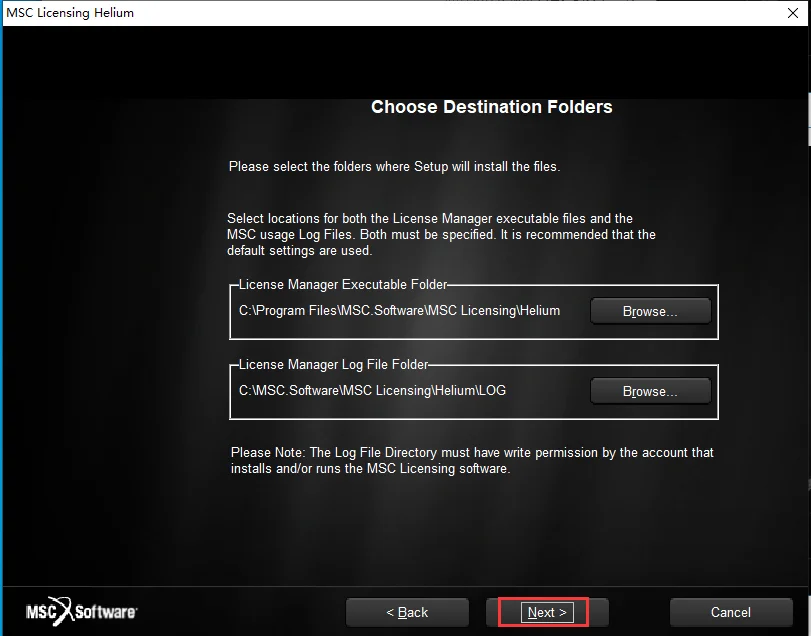Select the log folder path C:\MSC.Software\MSC Licensing\Helium\LOG

pyautogui.click(x=372, y=390)
